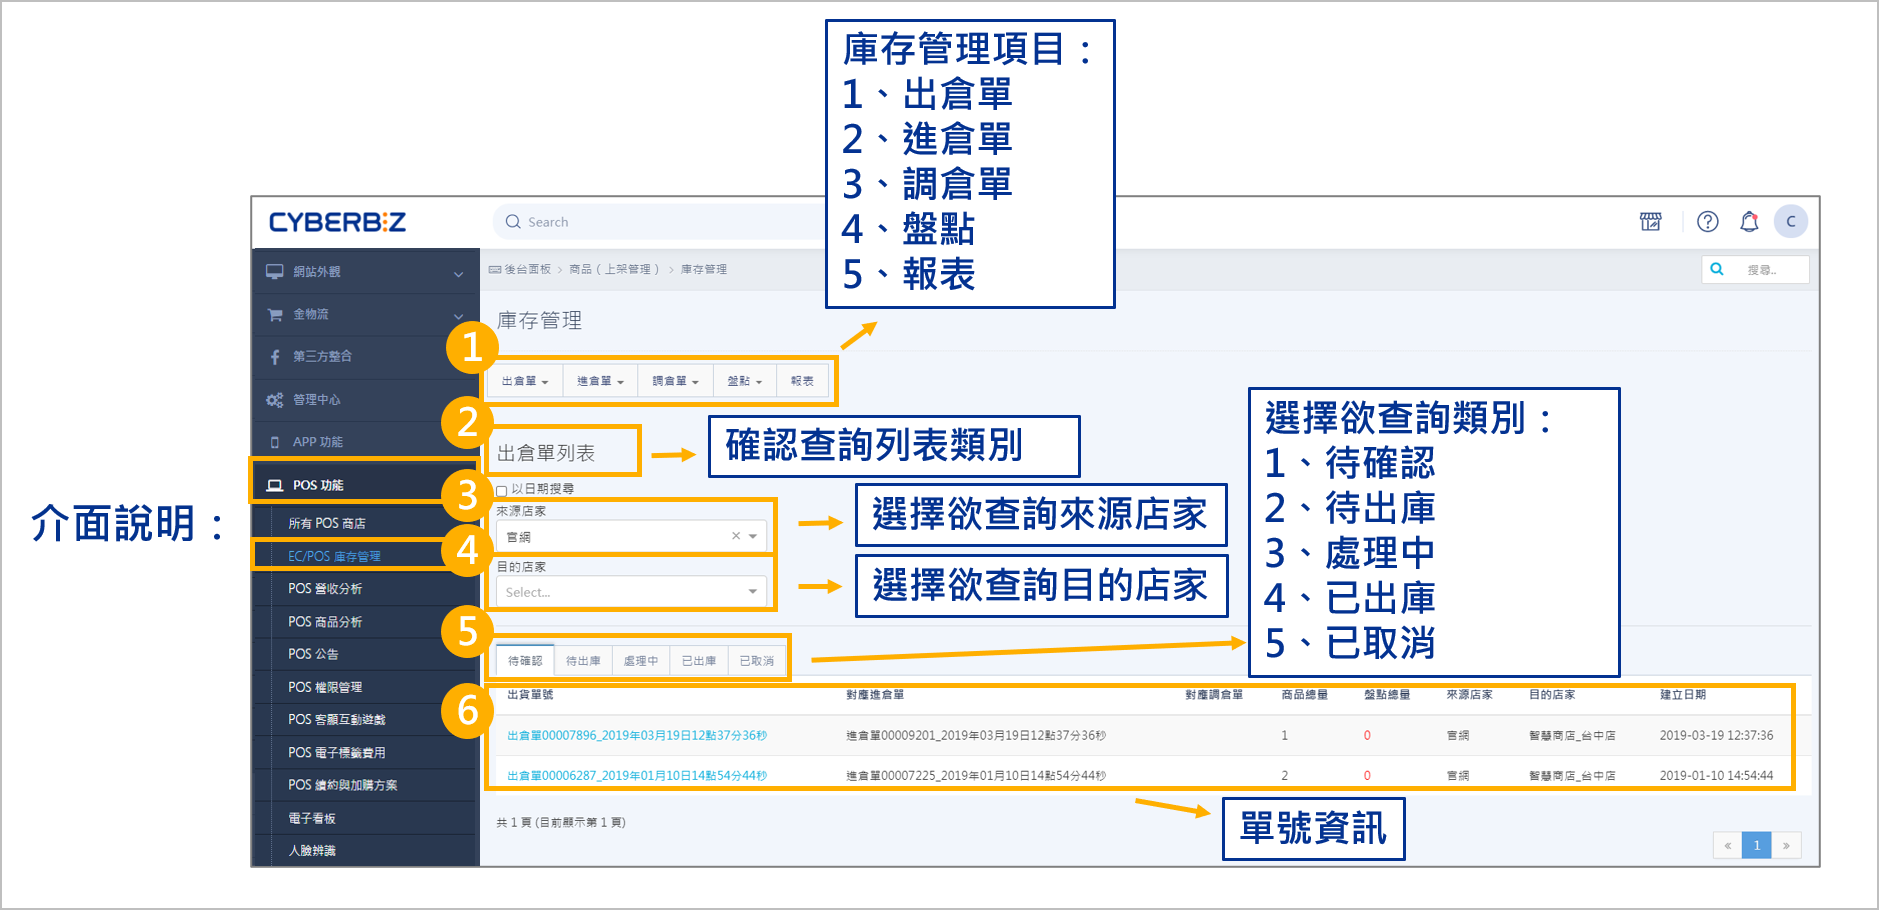The width and height of the screenshot is (1879, 910).
Task: Open order 出倉單00007896 link
Action: pyautogui.click(x=637, y=735)
